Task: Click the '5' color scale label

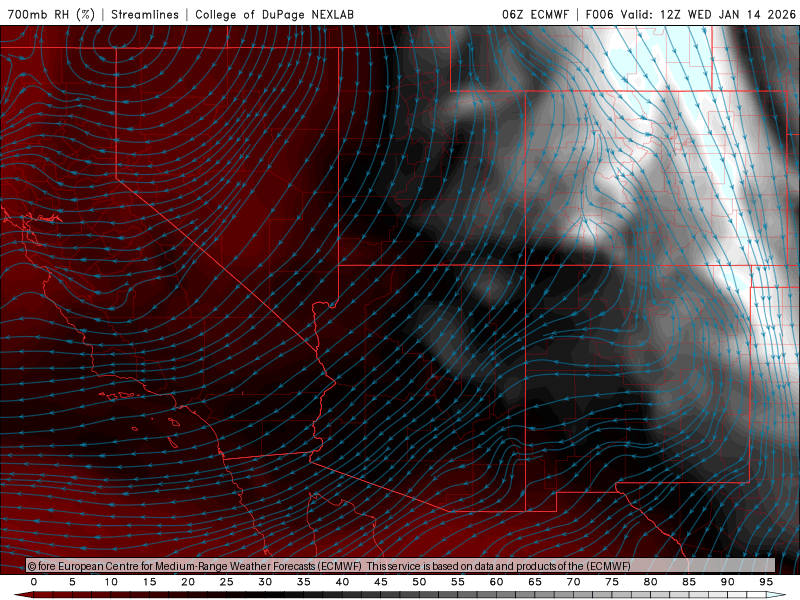Action: (72, 582)
